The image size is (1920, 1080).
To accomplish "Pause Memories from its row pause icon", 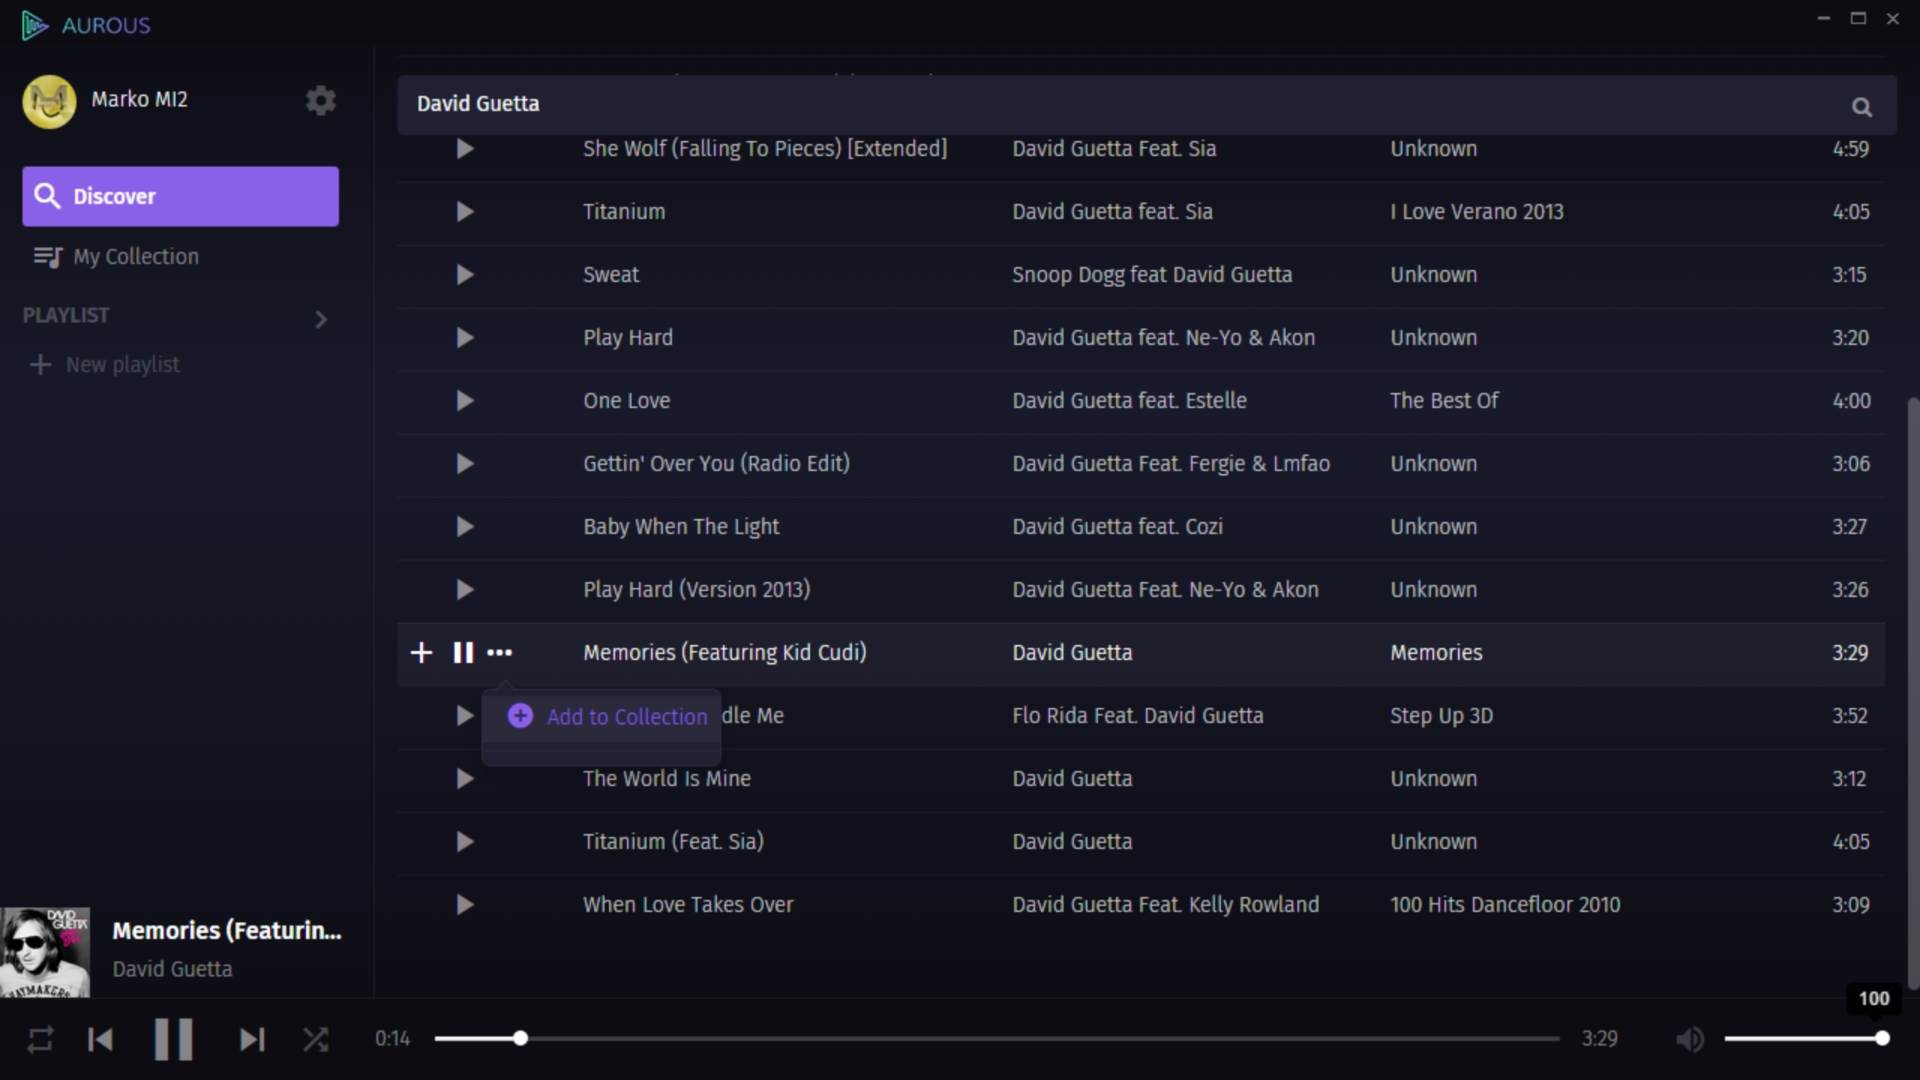I will [462, 653].
